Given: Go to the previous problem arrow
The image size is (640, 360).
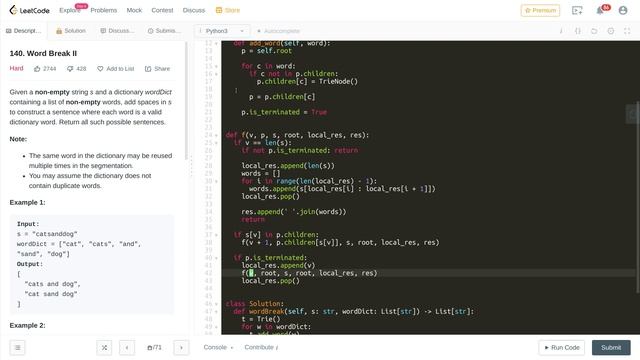Looking at the screenshot, I should point(127,348).
